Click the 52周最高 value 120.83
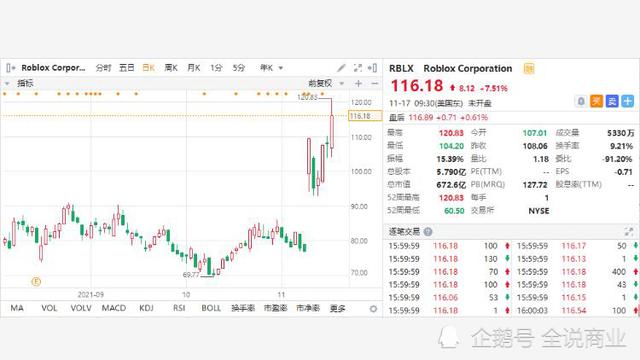Screen dimensions: 640x360 (x=451, y=198)
